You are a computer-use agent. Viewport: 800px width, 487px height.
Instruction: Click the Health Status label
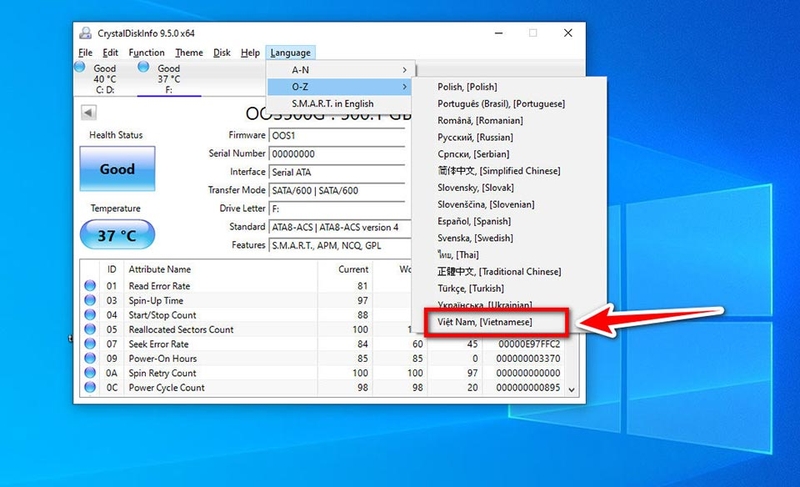point(116,135)
